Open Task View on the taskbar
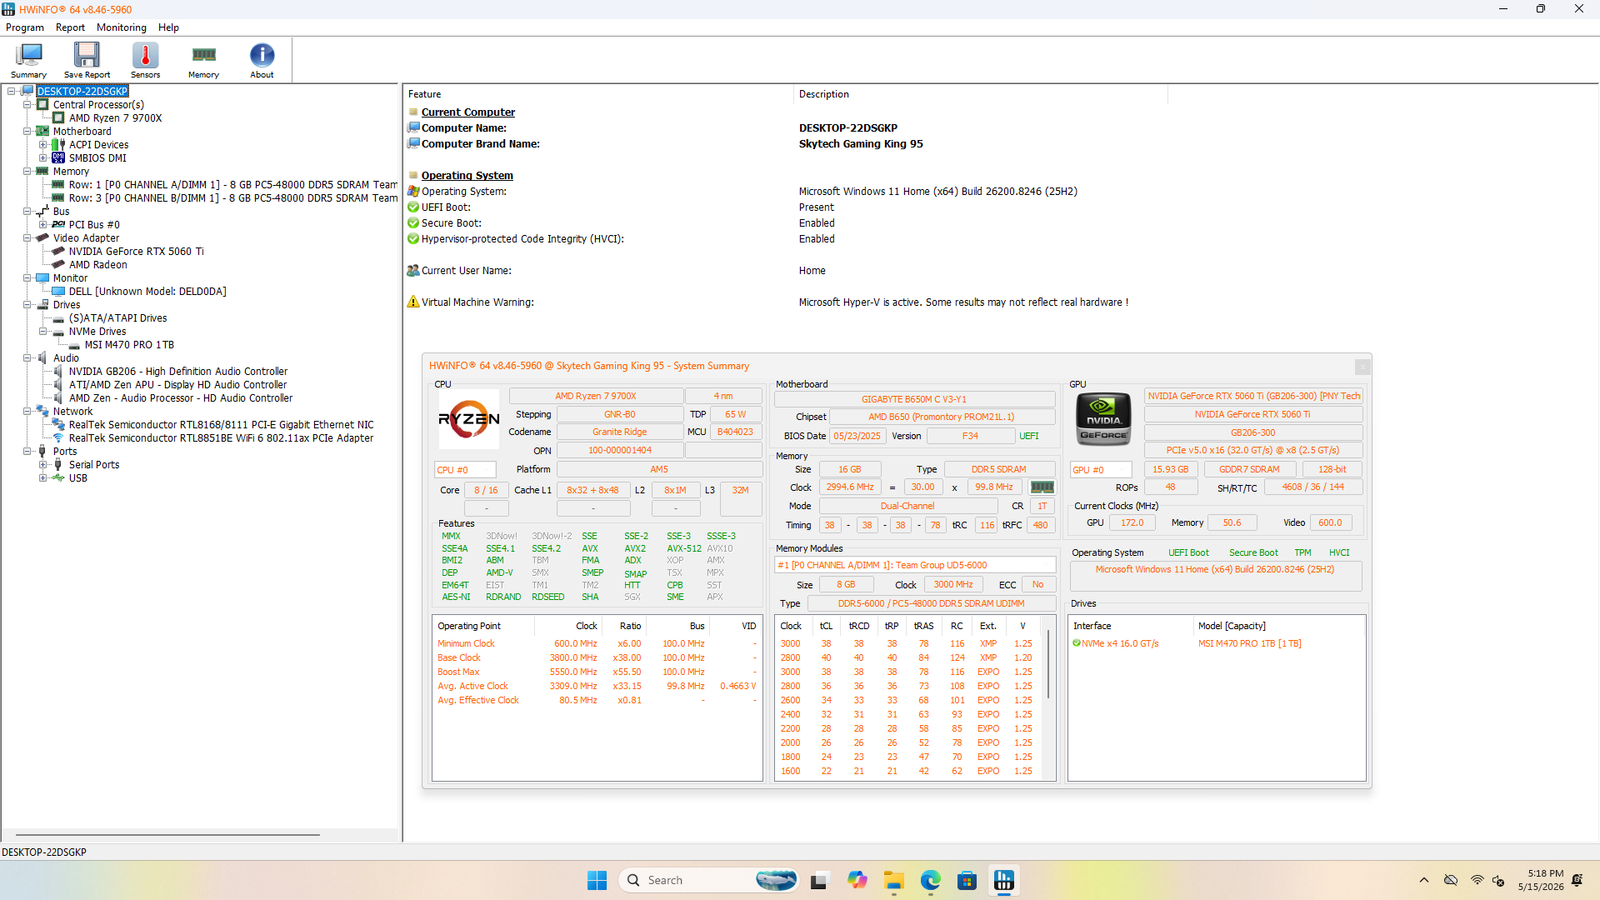This screenshot has height=900, width=1600. pos(819,880)
